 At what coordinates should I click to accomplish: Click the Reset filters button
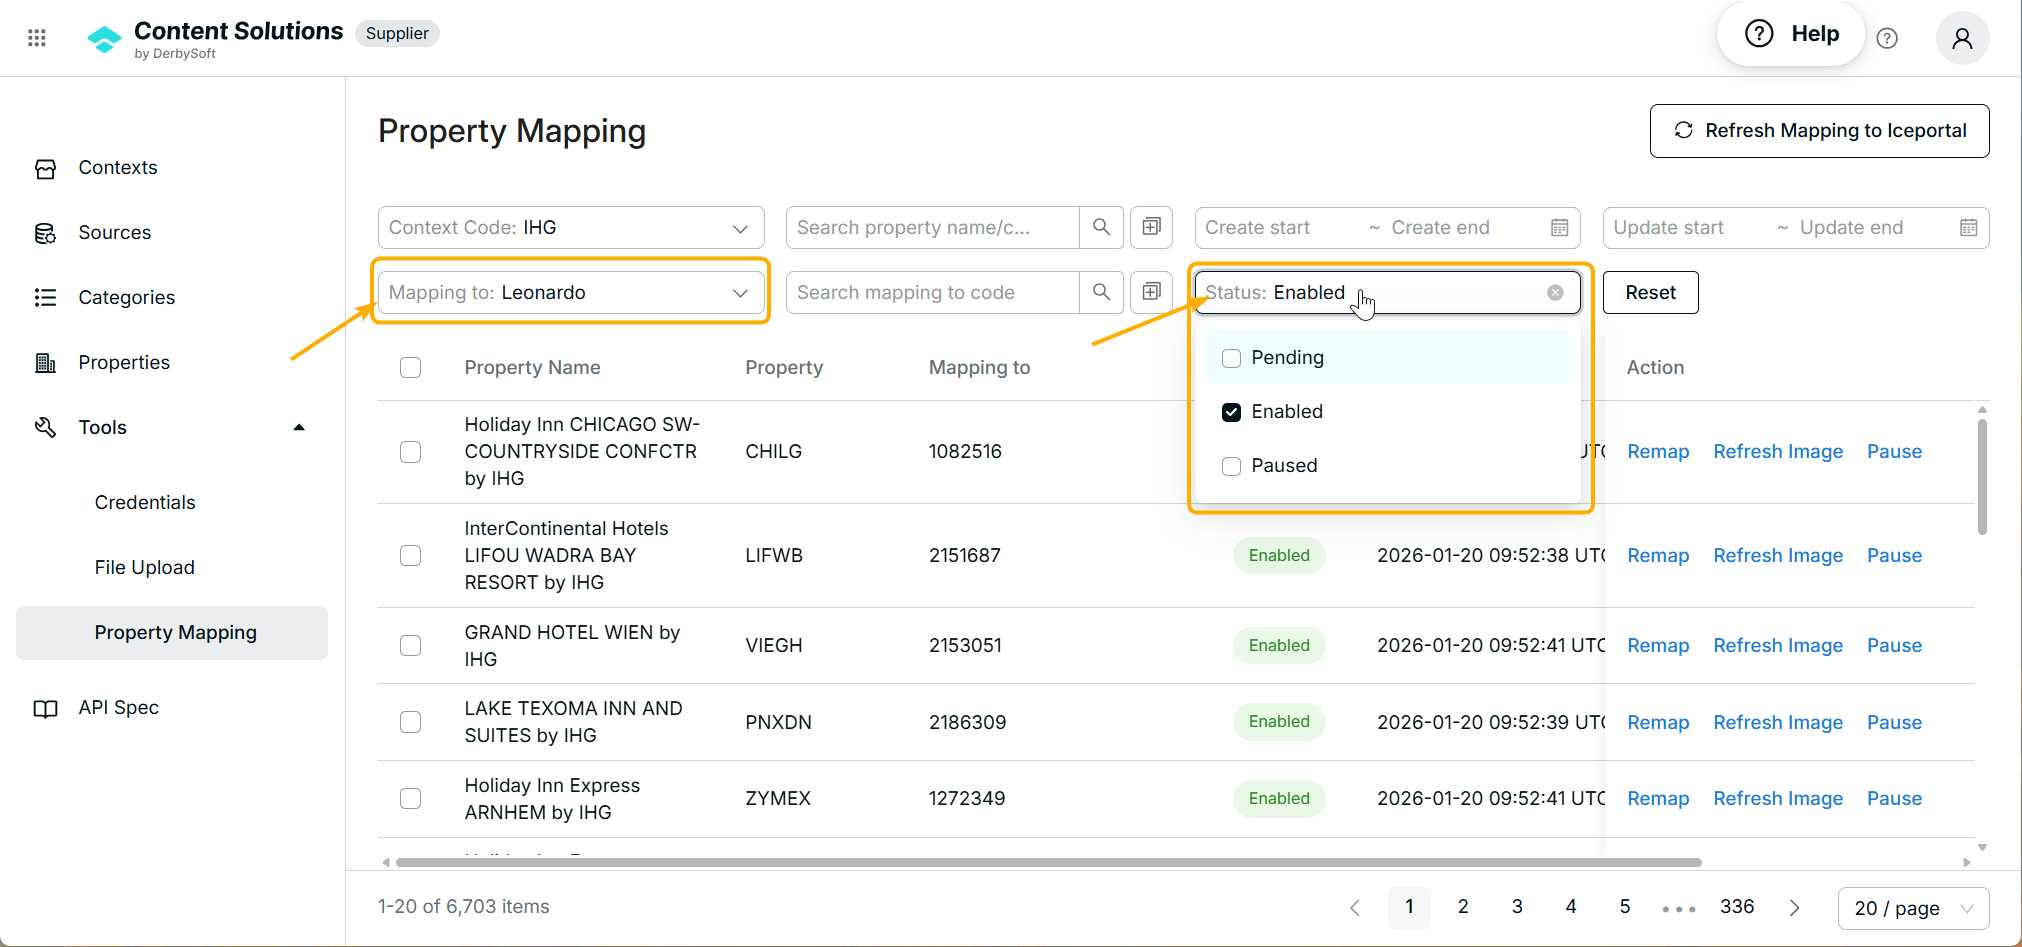[x=1650, y=292]
